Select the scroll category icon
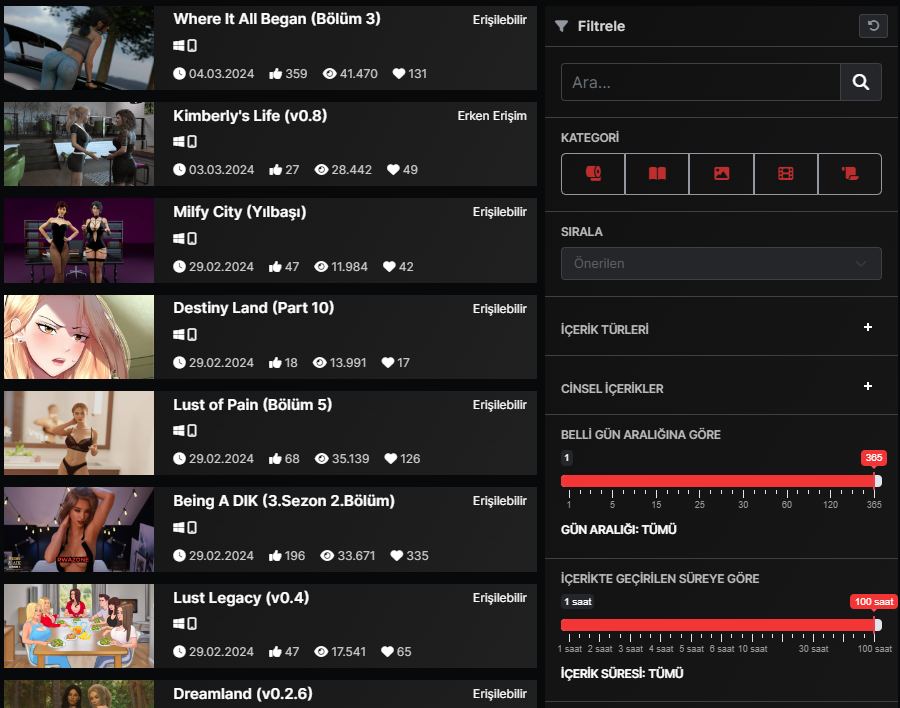Image resolution: width=900 pixels, height=708 pixels. pos(849,173)
